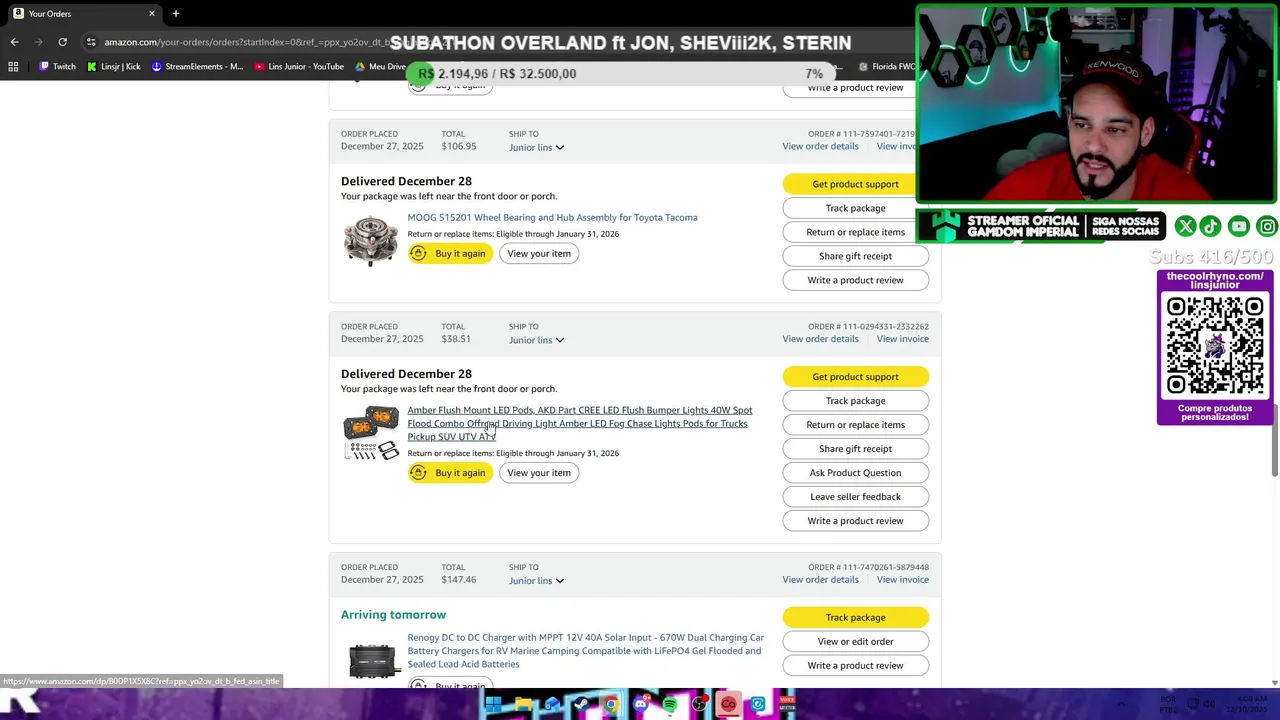Open the Linsjr | Kick bookmark
This screenshot has height=720, width=1280.
pyautogui.click(x=113, y=67)
